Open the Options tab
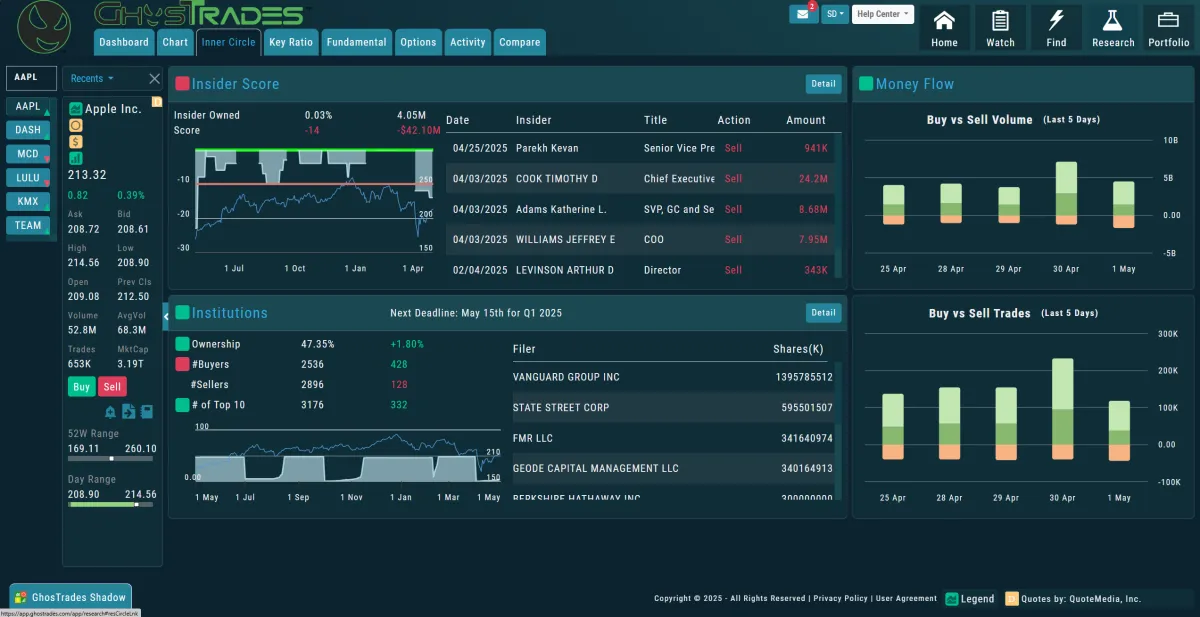1200x617 pixels. (x=418, y=42)
